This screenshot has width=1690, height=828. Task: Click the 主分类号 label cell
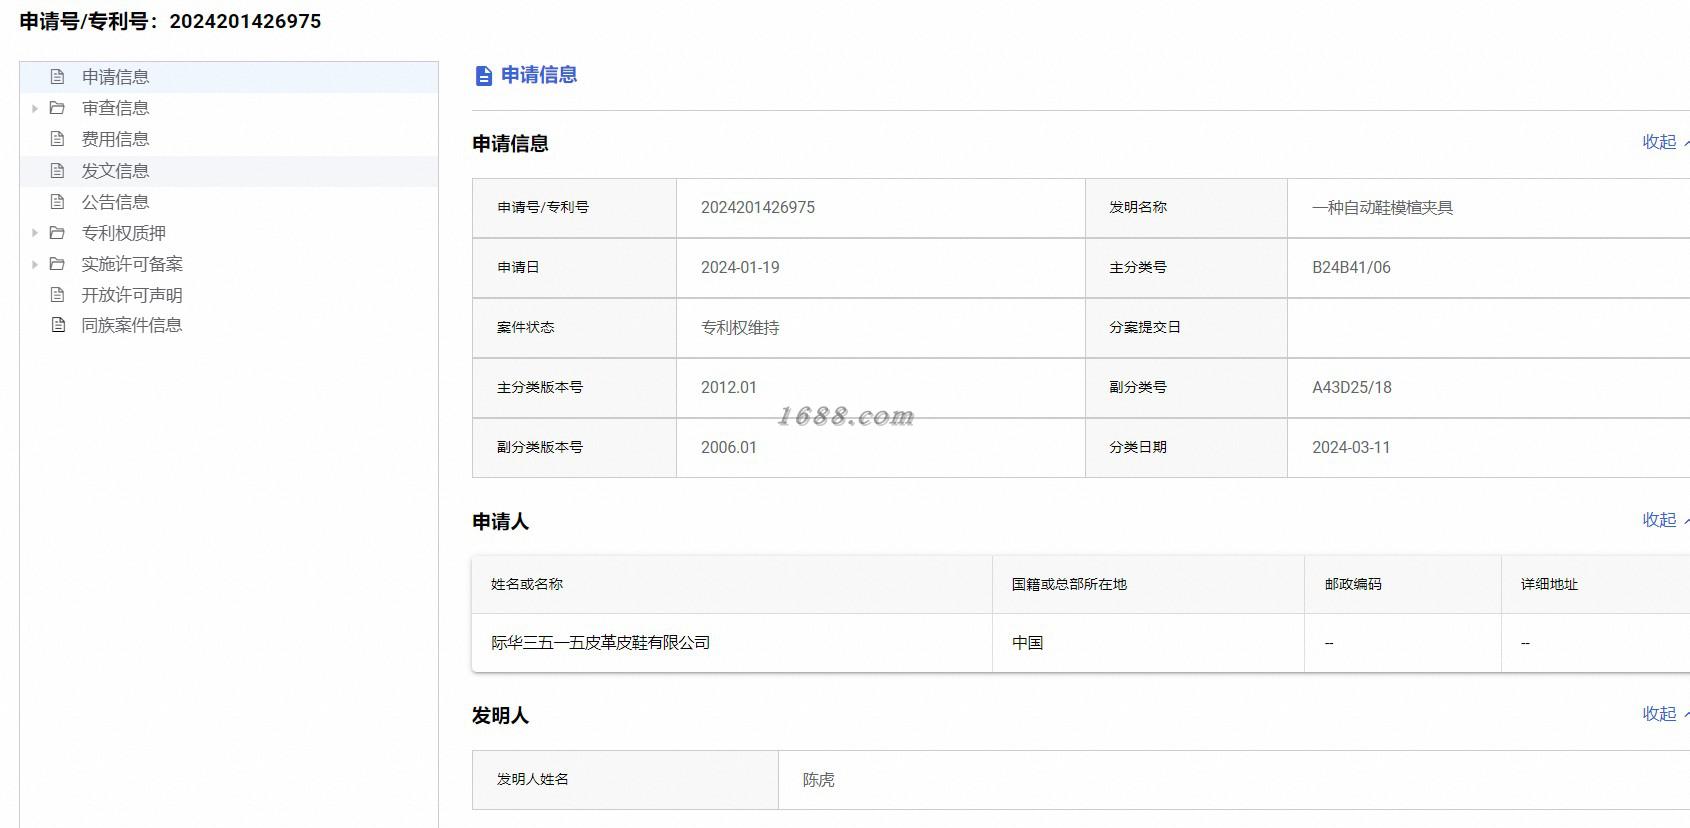[x=1186, y=268]
